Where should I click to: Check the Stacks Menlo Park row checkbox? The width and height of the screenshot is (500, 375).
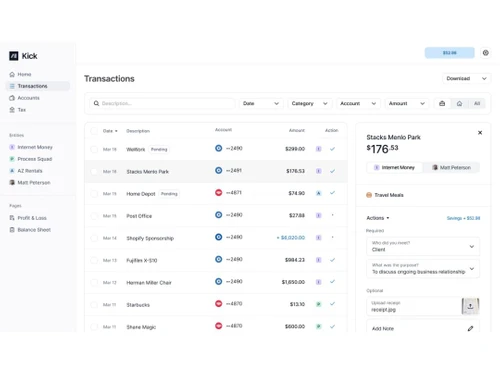coord(94,171)
